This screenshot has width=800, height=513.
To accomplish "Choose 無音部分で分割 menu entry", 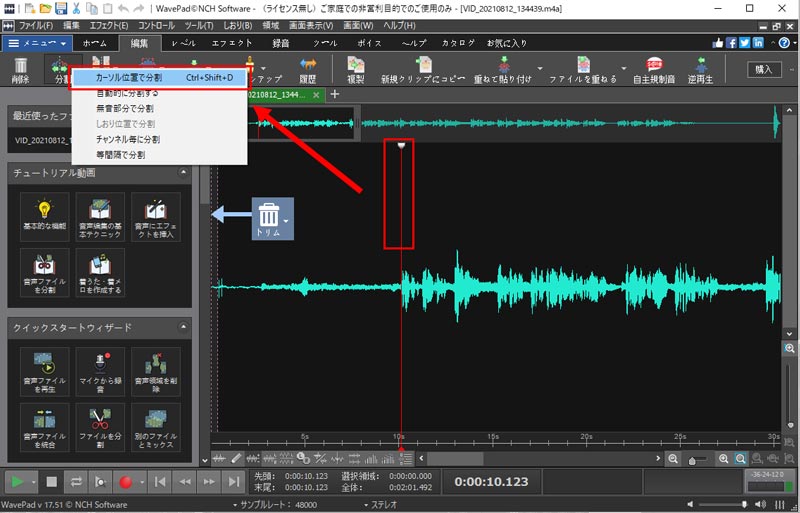I will tap(125, 108).
